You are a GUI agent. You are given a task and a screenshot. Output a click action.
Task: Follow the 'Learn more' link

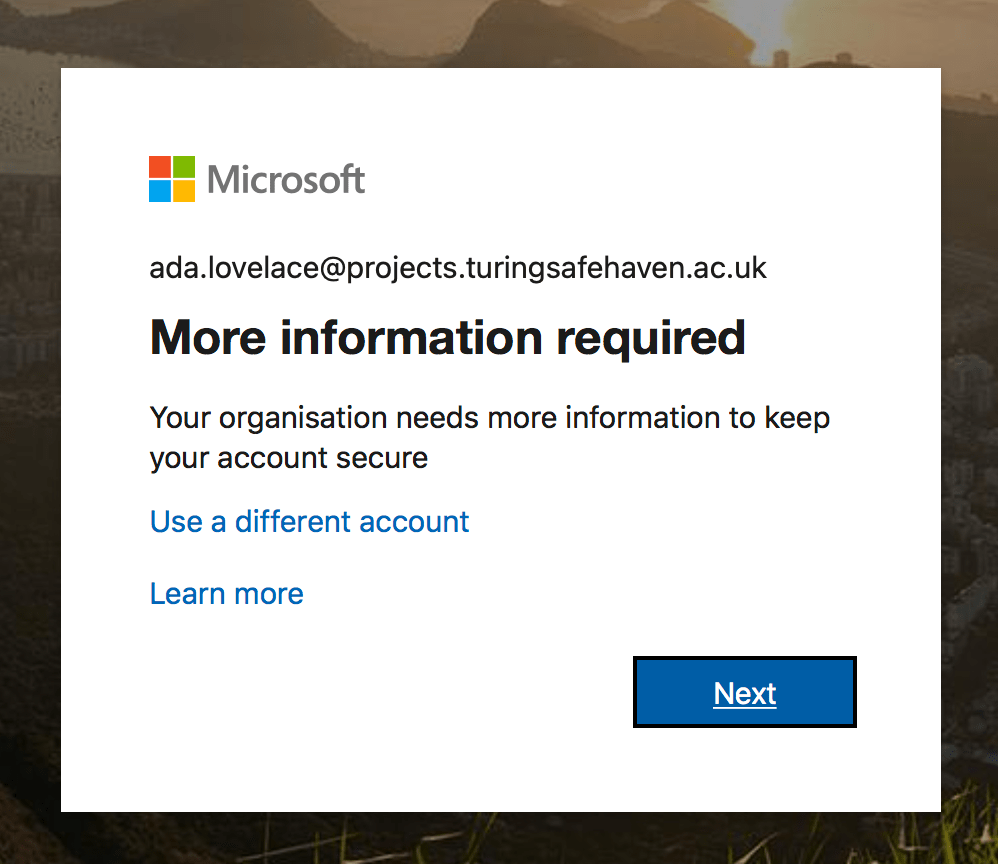click(227, 594)
